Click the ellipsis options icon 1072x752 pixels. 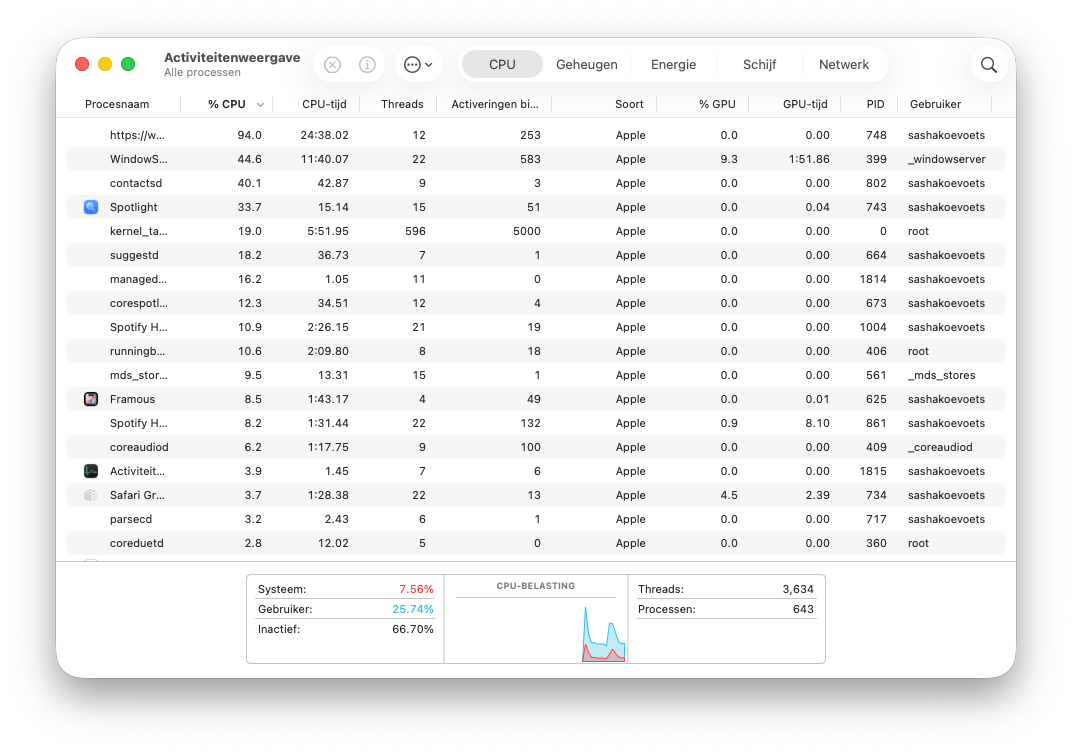tap(412, 64)
